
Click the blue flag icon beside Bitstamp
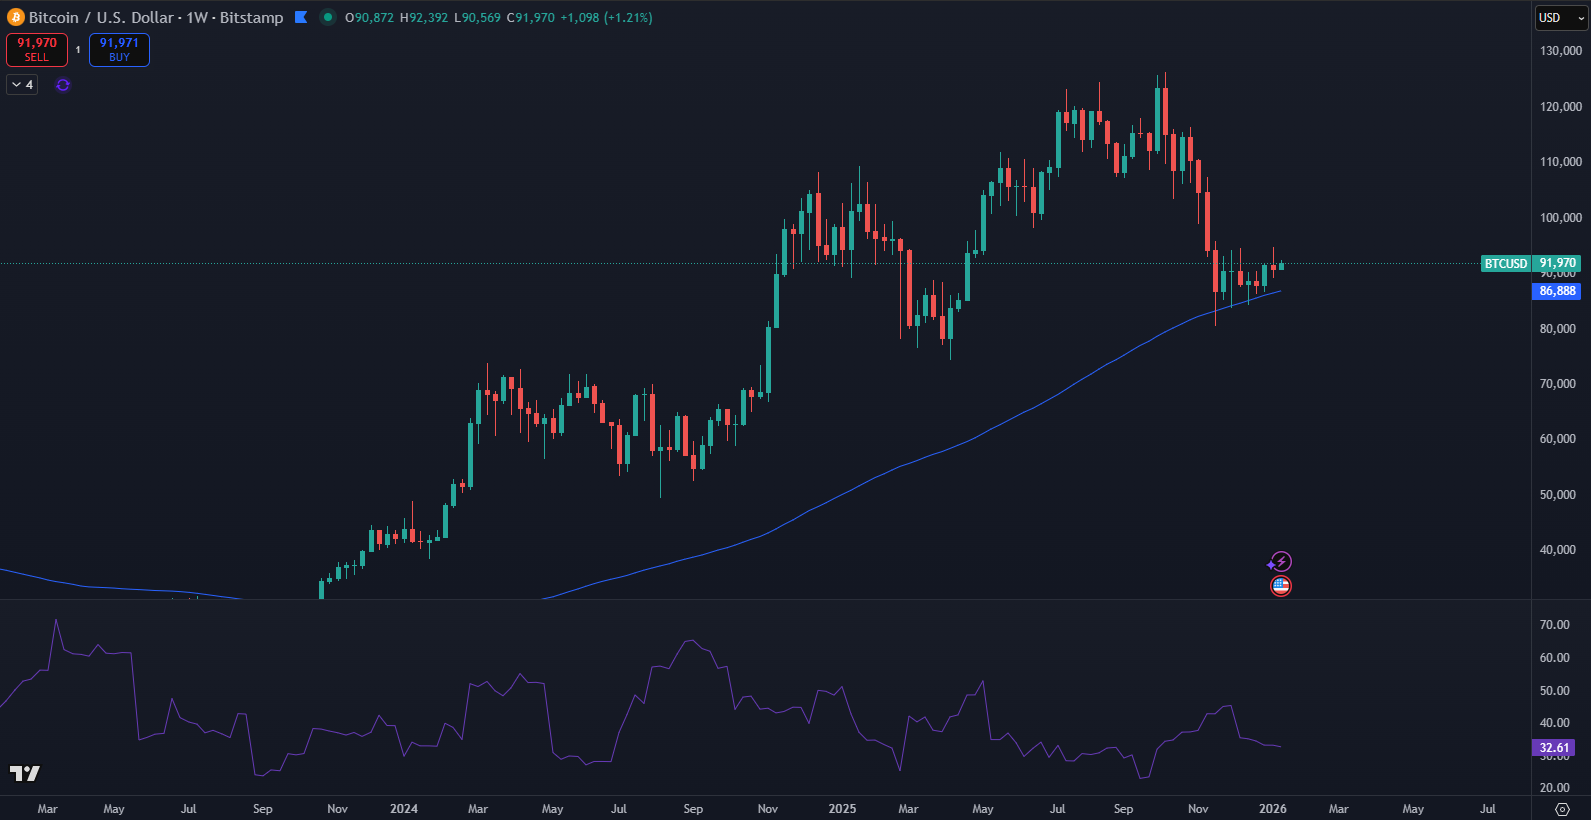point(301,17)
